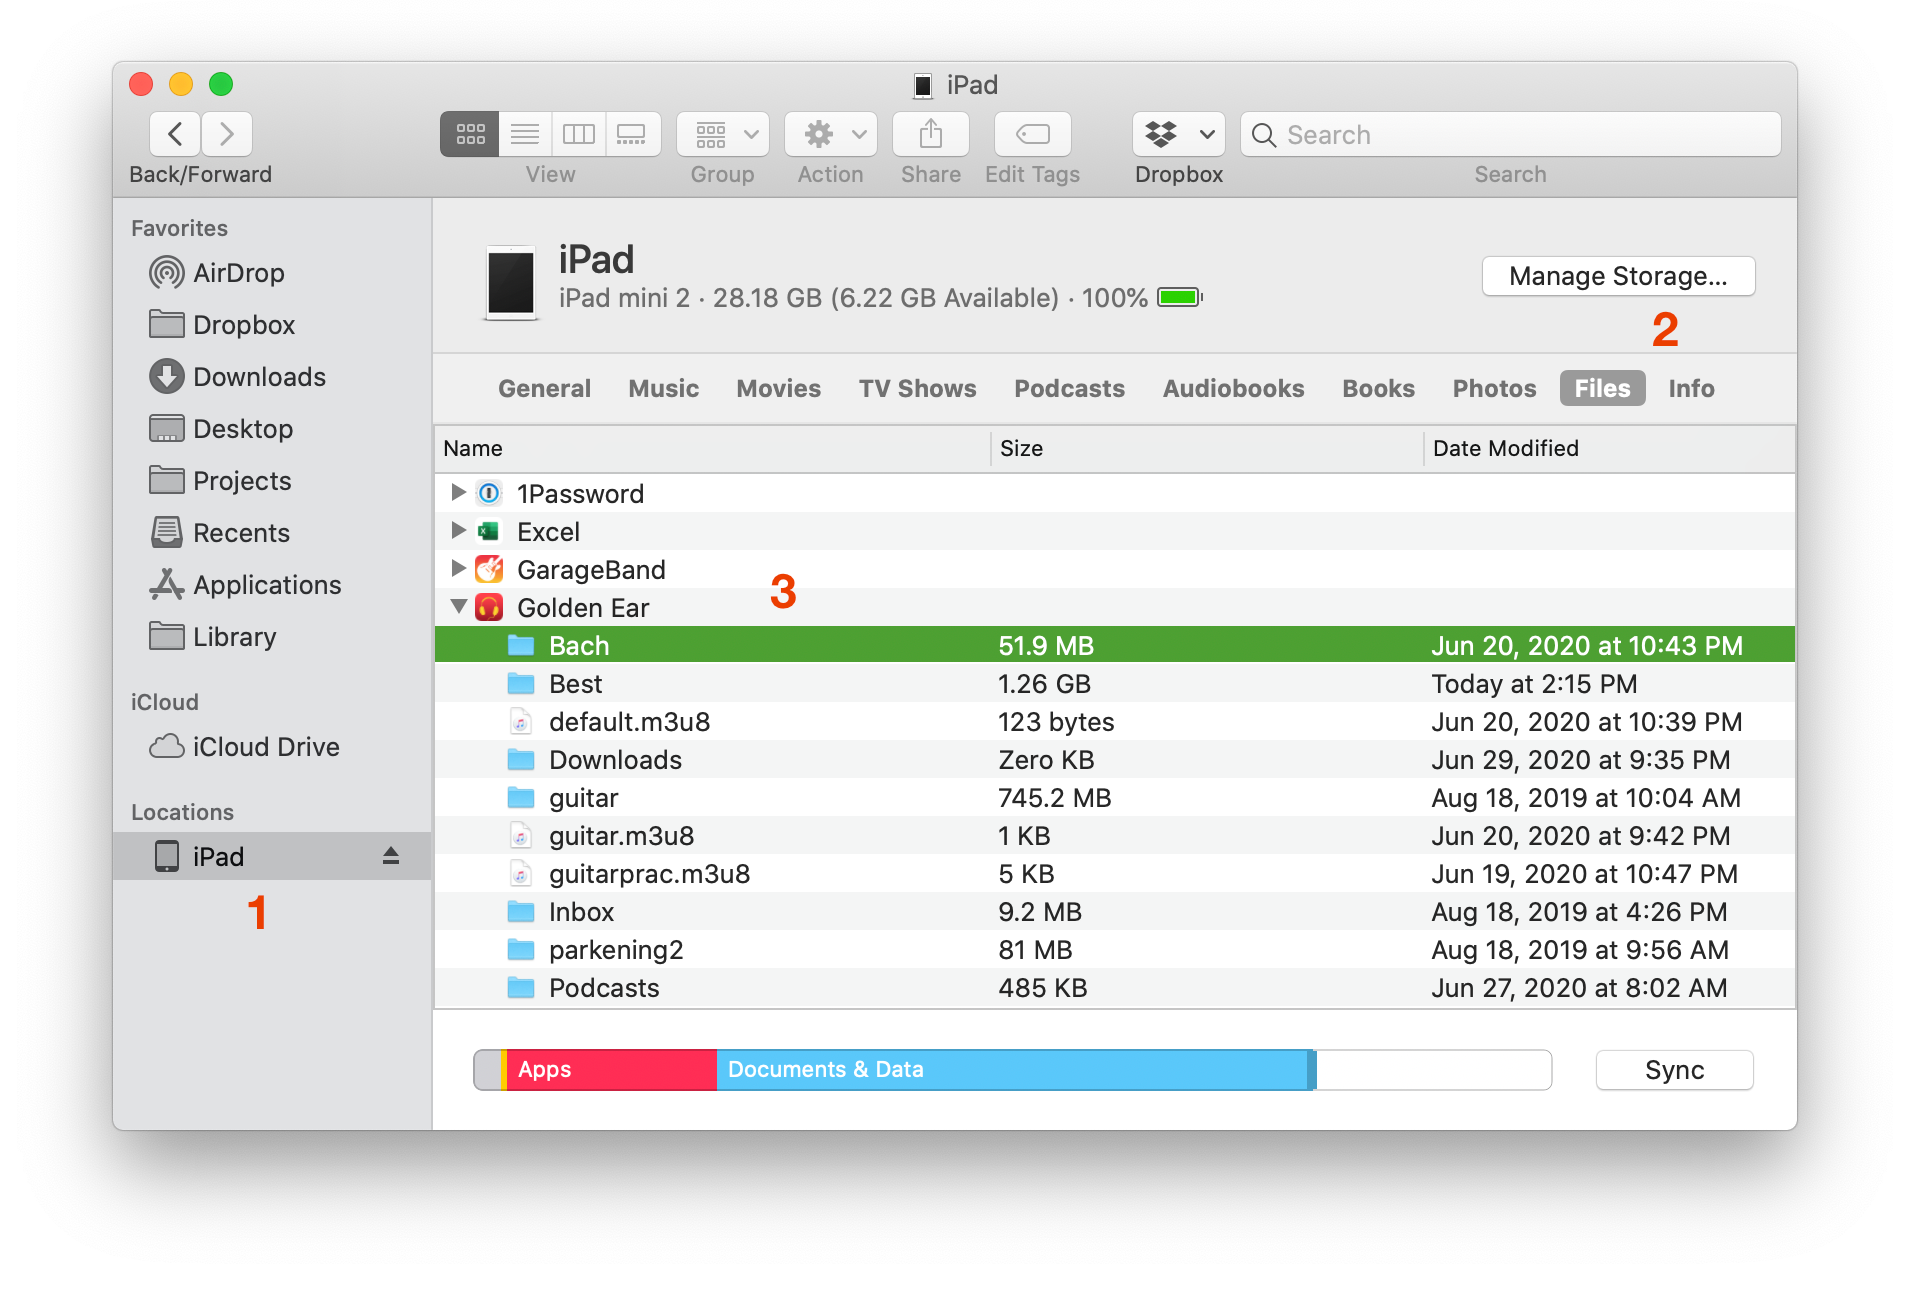The height and width of the screenshot is (1292, 1908).
Task: Switch to the Podcasts tab
Action: [x=1069, y=388]
